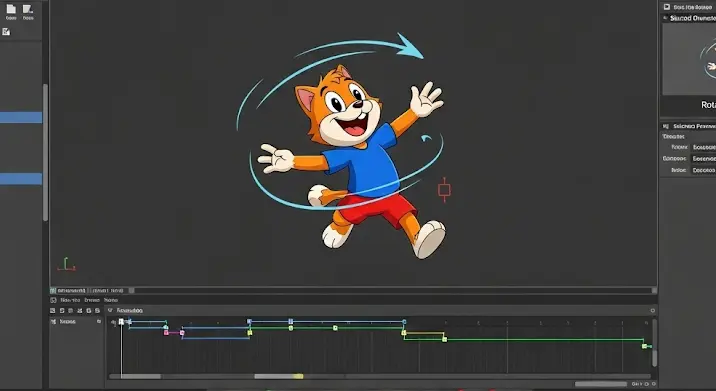The height and width of the screenshot is (391, 716).
Task: Click the left panel's vertical scrollbar
Action: (x=45, y=152)
